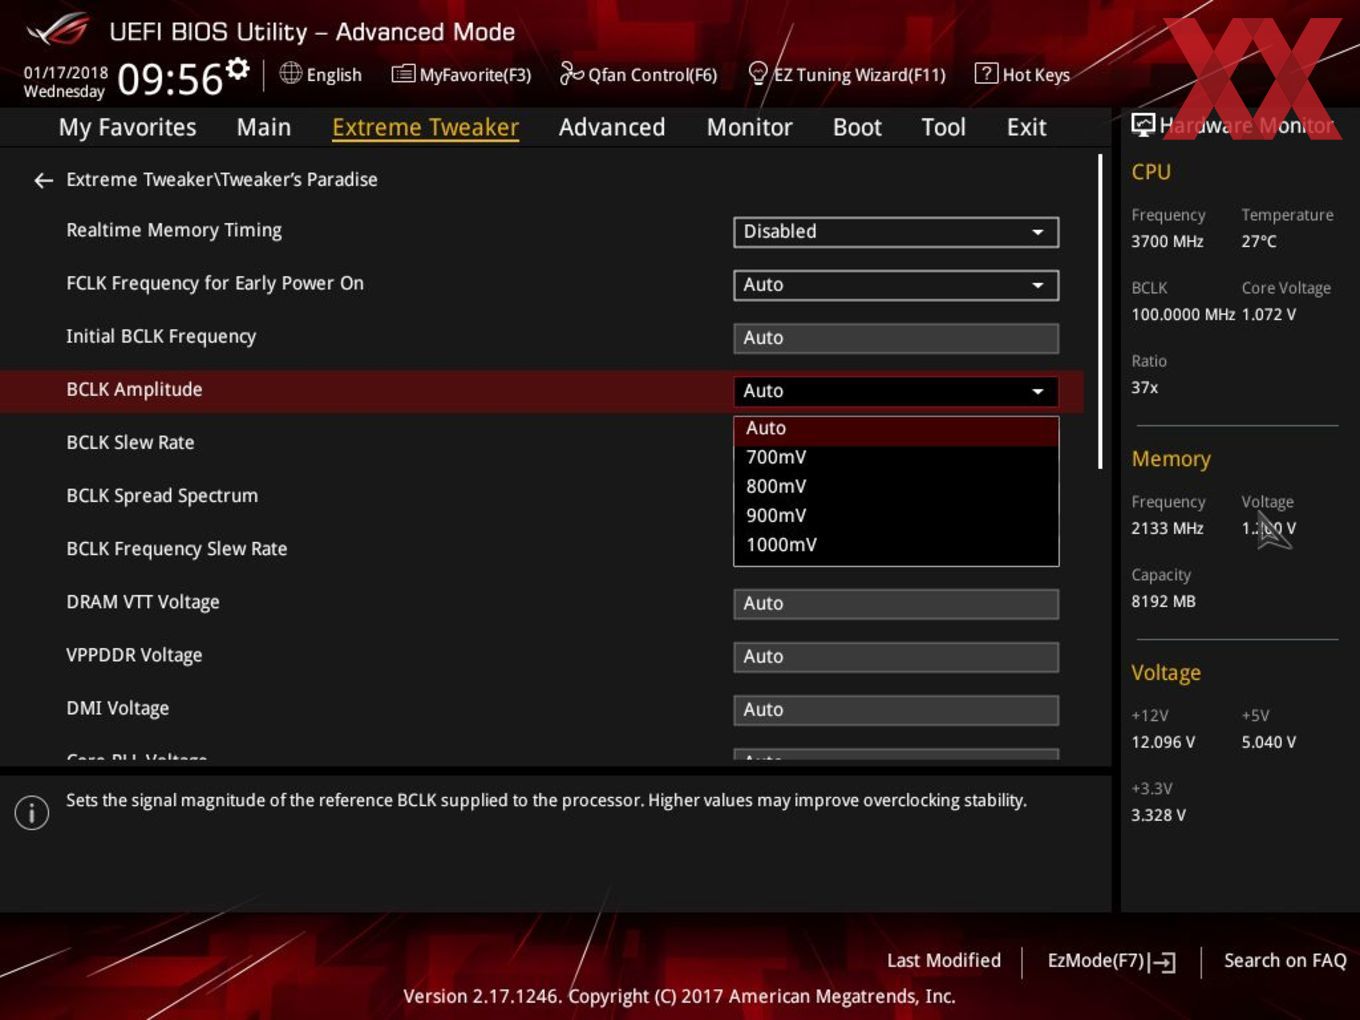Open FCLK Frequency for Early Power On dropdown
This screenshot has height=1020, width=1360.
click(x=896, y=285)
